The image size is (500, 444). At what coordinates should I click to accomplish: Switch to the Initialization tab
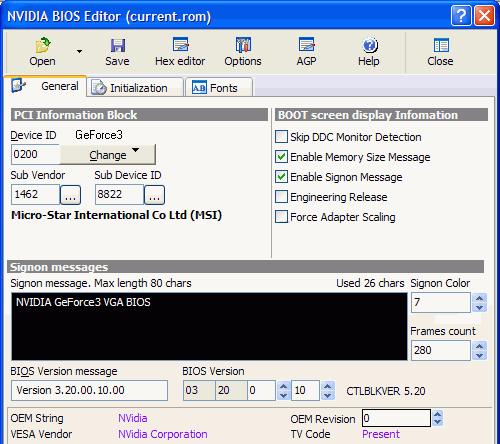tap(135, 88)
